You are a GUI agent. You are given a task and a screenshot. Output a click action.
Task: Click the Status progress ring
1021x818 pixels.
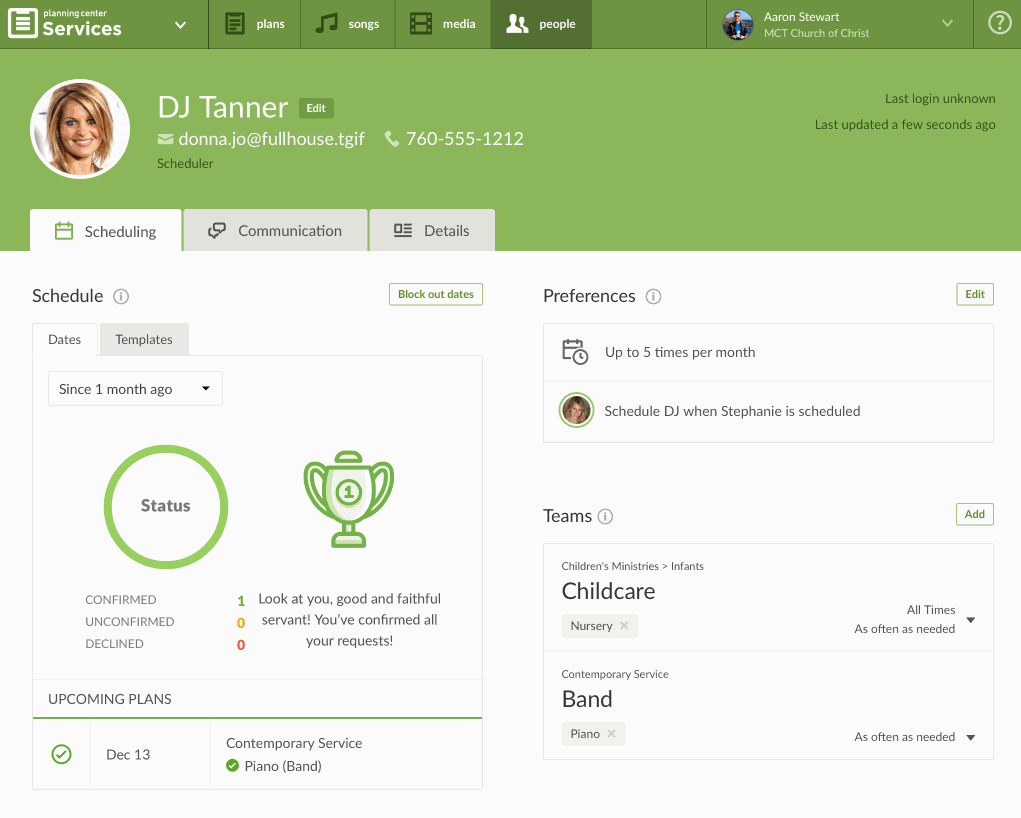coord(166,506)
